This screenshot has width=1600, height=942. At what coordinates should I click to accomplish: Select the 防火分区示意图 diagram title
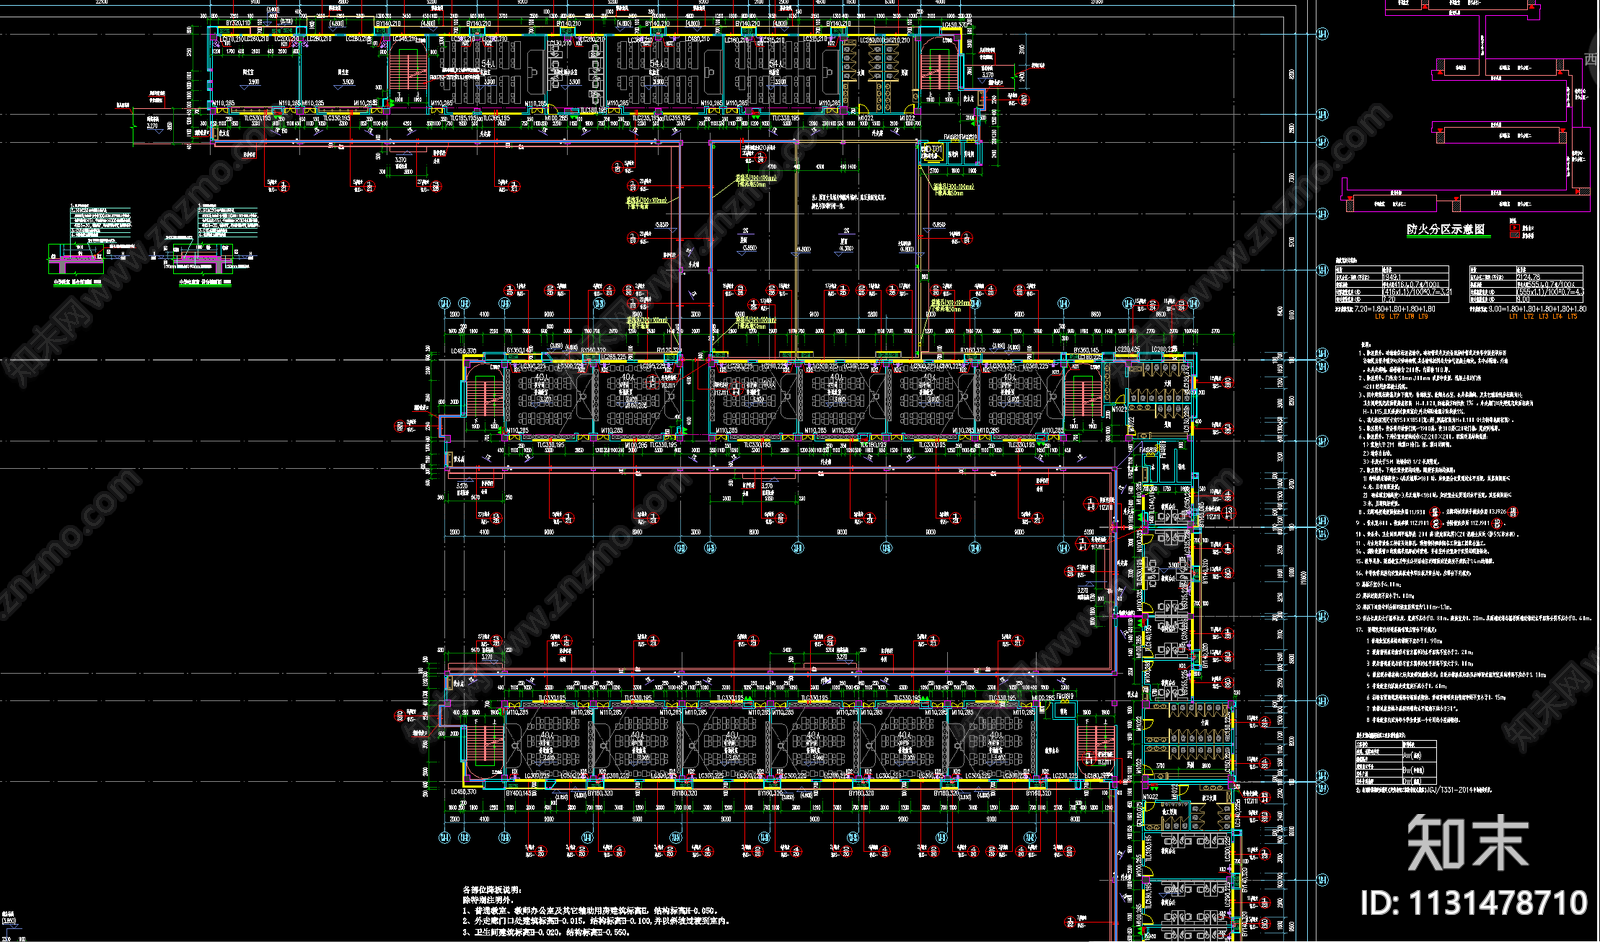pos(1445,229)
